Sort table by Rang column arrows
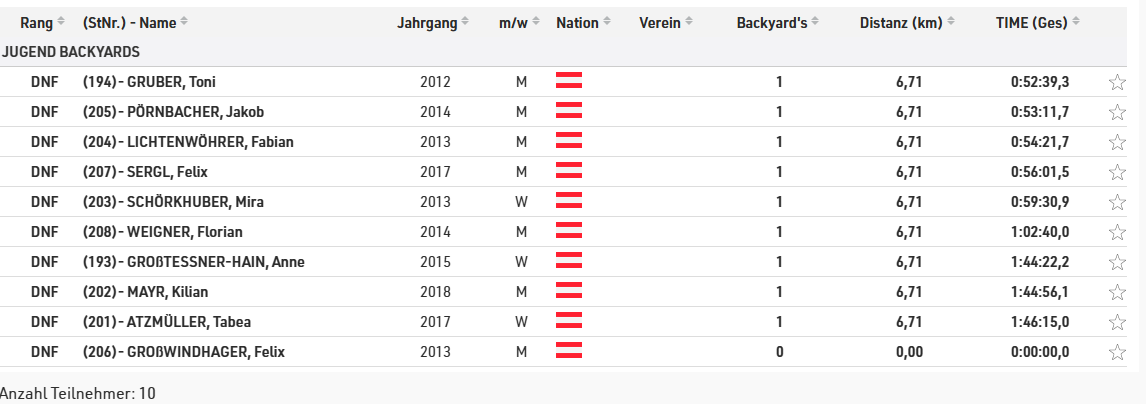Viewport: 1146px width, 404px height. (61, 23)
